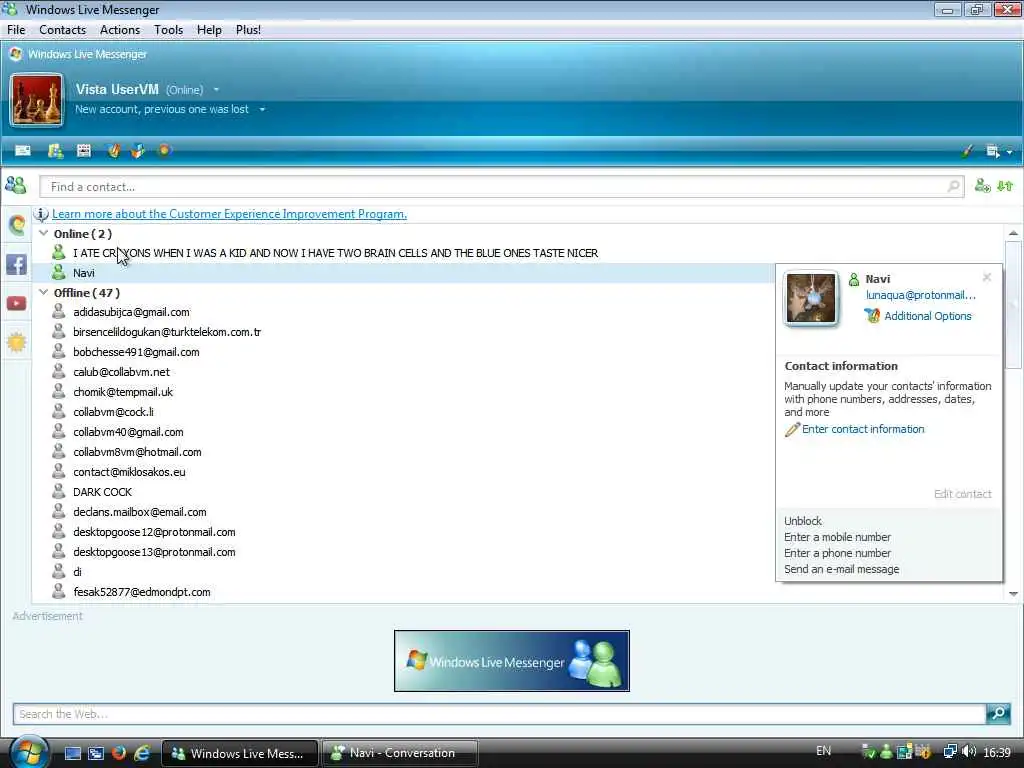Click the lunaqua@protonmail e-mail link

tap(921, 295)
